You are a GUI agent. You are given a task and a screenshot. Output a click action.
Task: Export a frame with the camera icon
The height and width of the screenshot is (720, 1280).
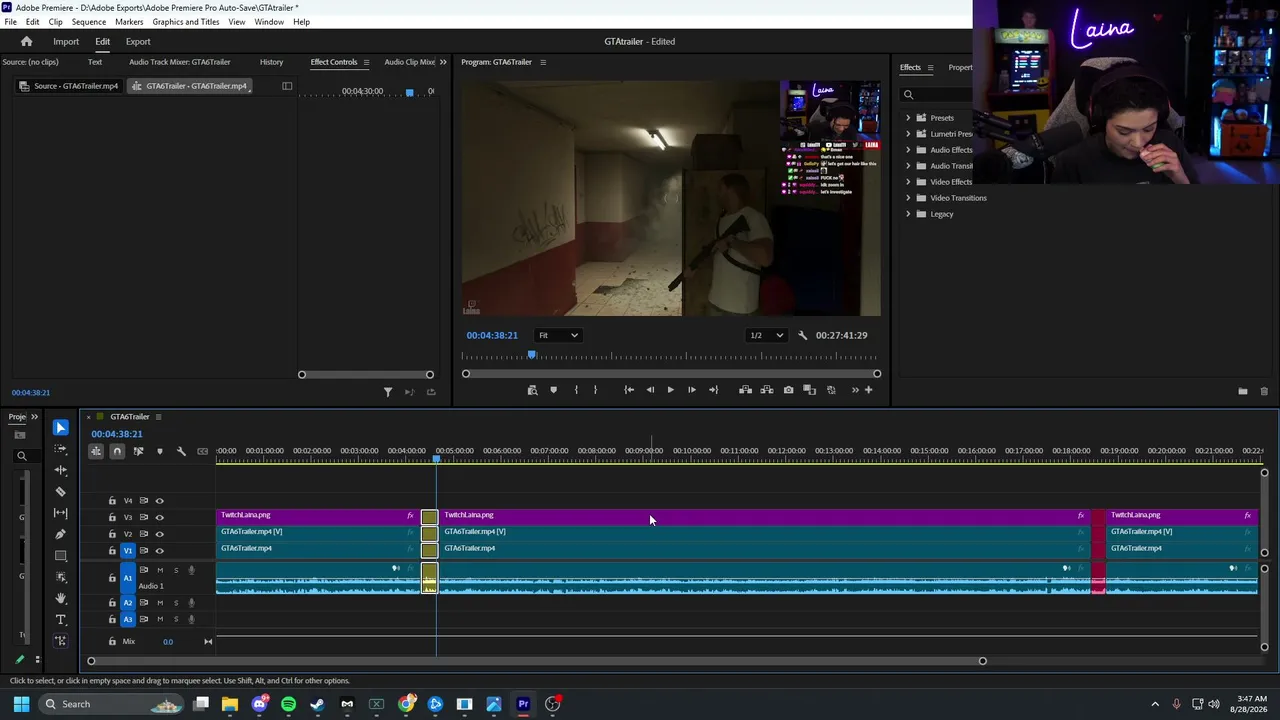click(789, 390)
